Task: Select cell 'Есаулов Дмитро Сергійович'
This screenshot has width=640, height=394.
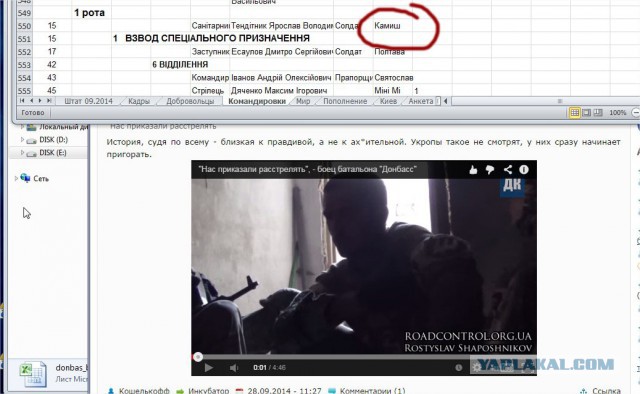Action: coord(282,52)
